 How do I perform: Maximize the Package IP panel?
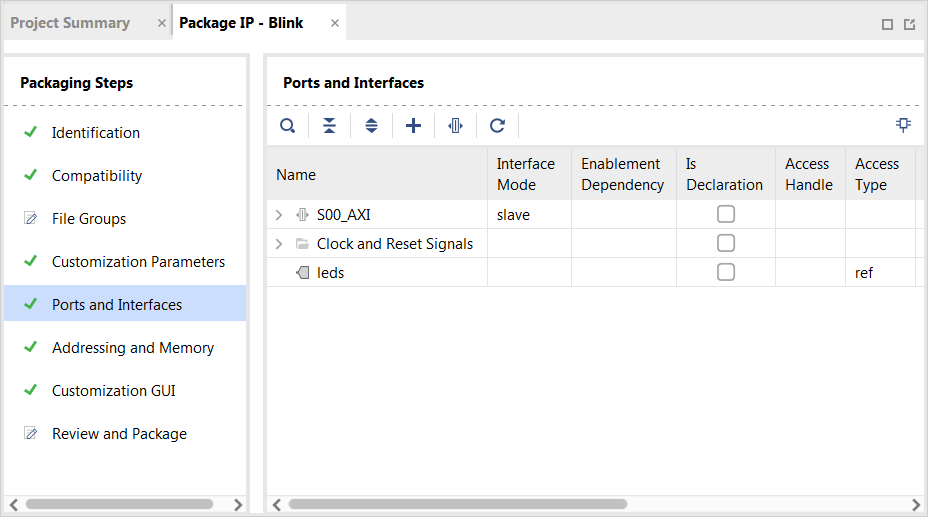(x=887, y=24)
